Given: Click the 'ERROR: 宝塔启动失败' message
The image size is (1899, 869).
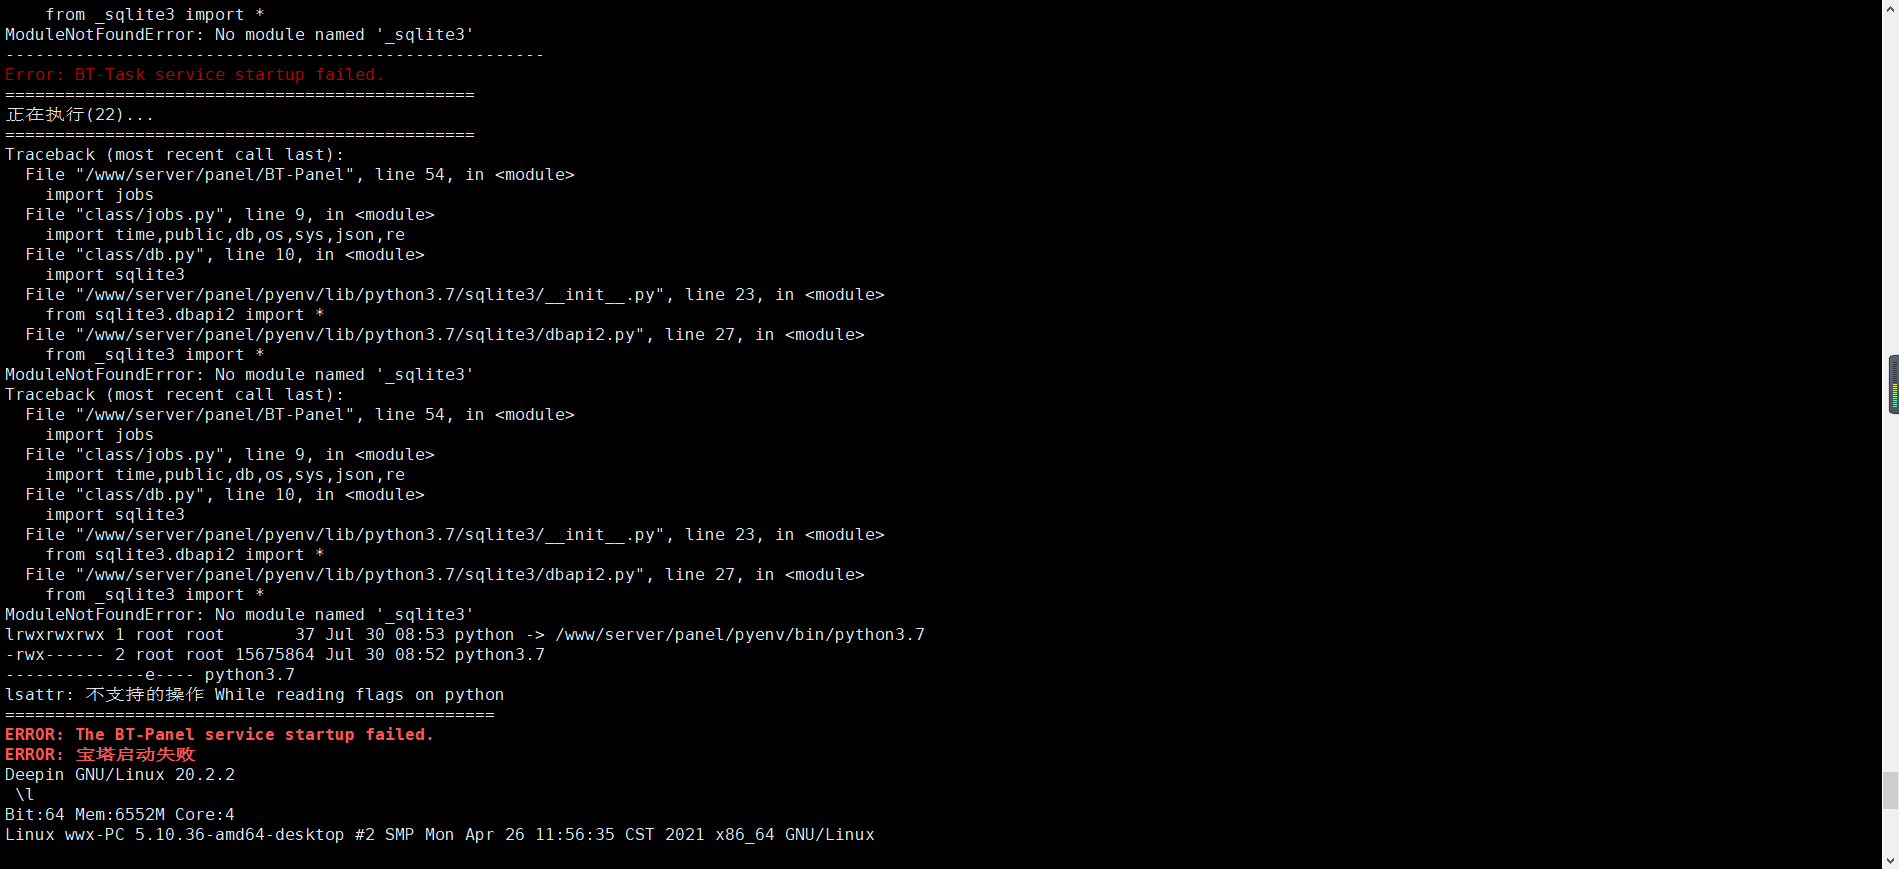Looking at the screenshot, I should click(100, 755).
